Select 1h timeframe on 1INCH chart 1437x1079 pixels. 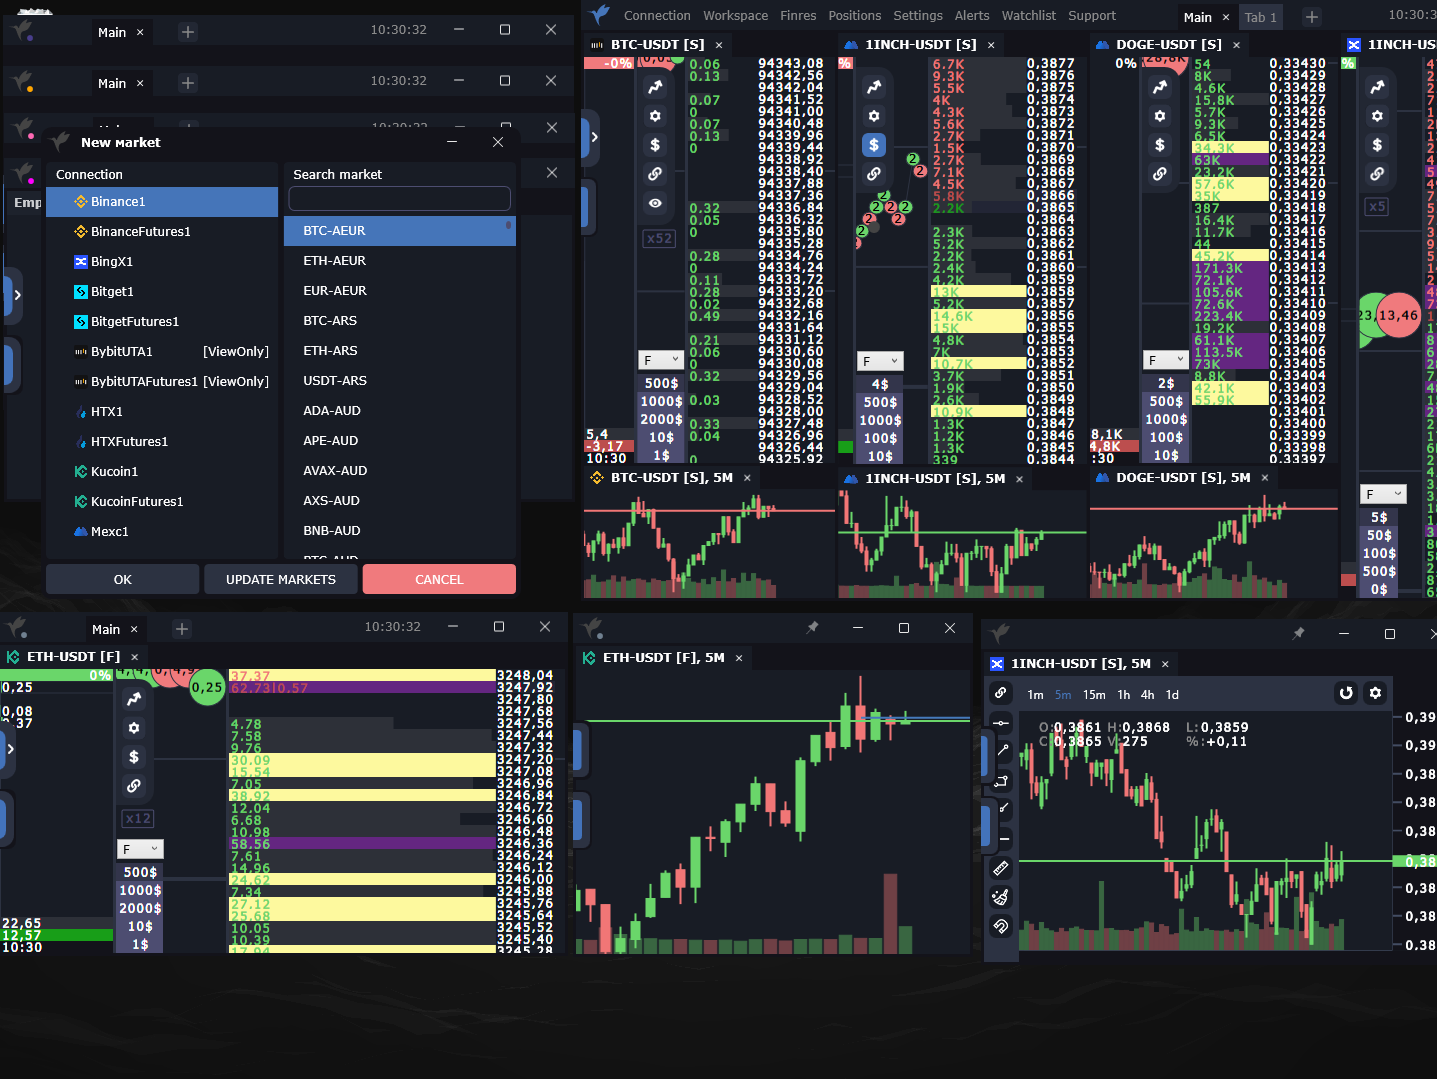tap(1124, 695)
